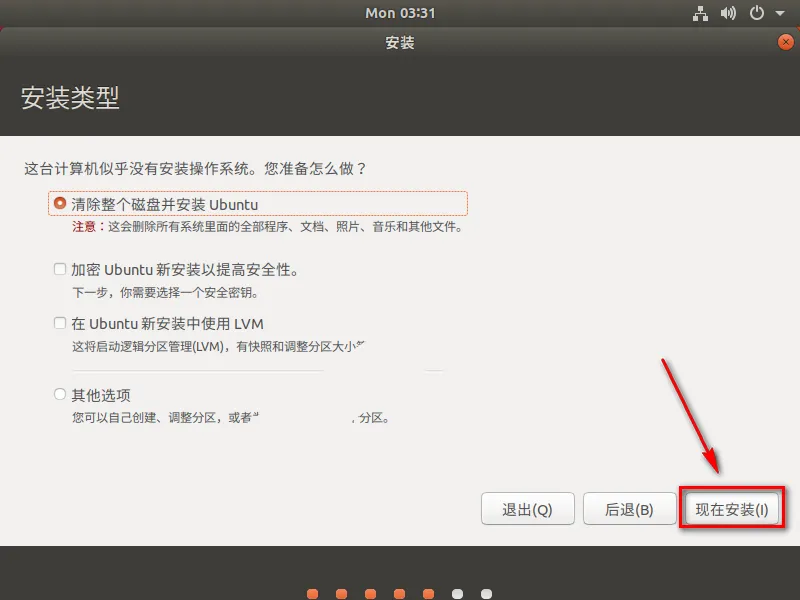Screen dimensions: 800x600
Task: Click the 安装类型 heading
Action: click(x=70, y=97)
